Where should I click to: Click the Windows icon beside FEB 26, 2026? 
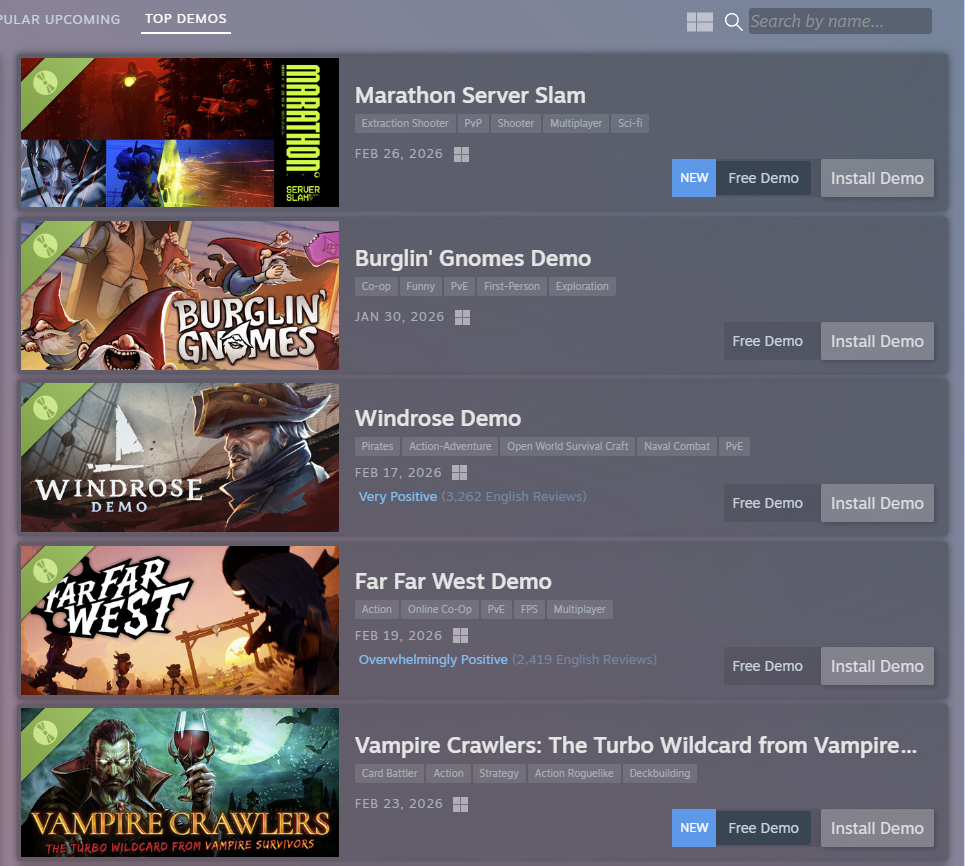462,154
